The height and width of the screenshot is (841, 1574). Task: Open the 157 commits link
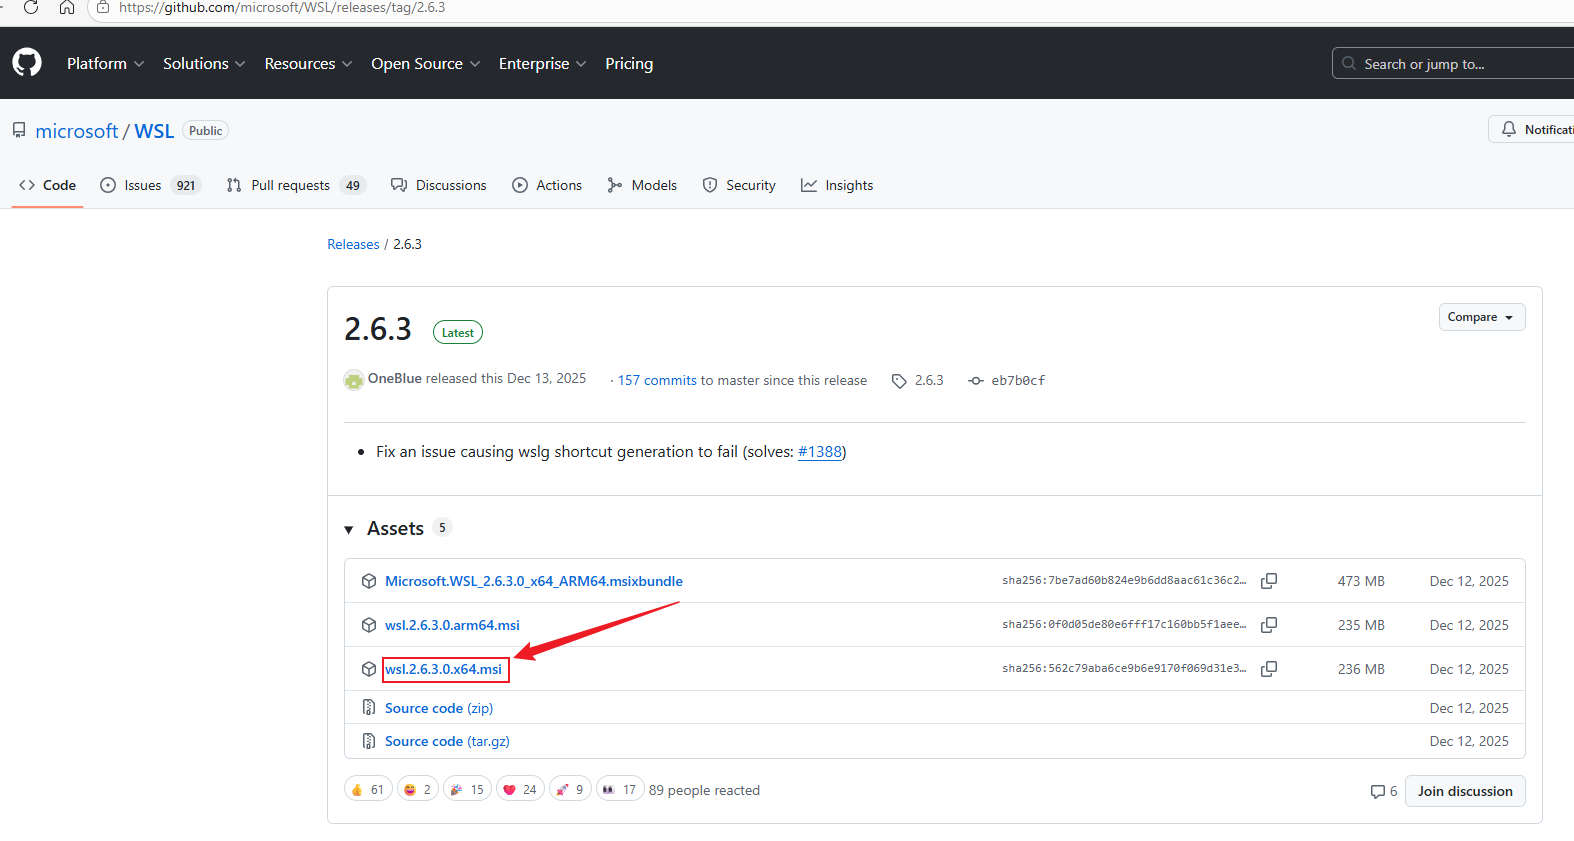657,381
